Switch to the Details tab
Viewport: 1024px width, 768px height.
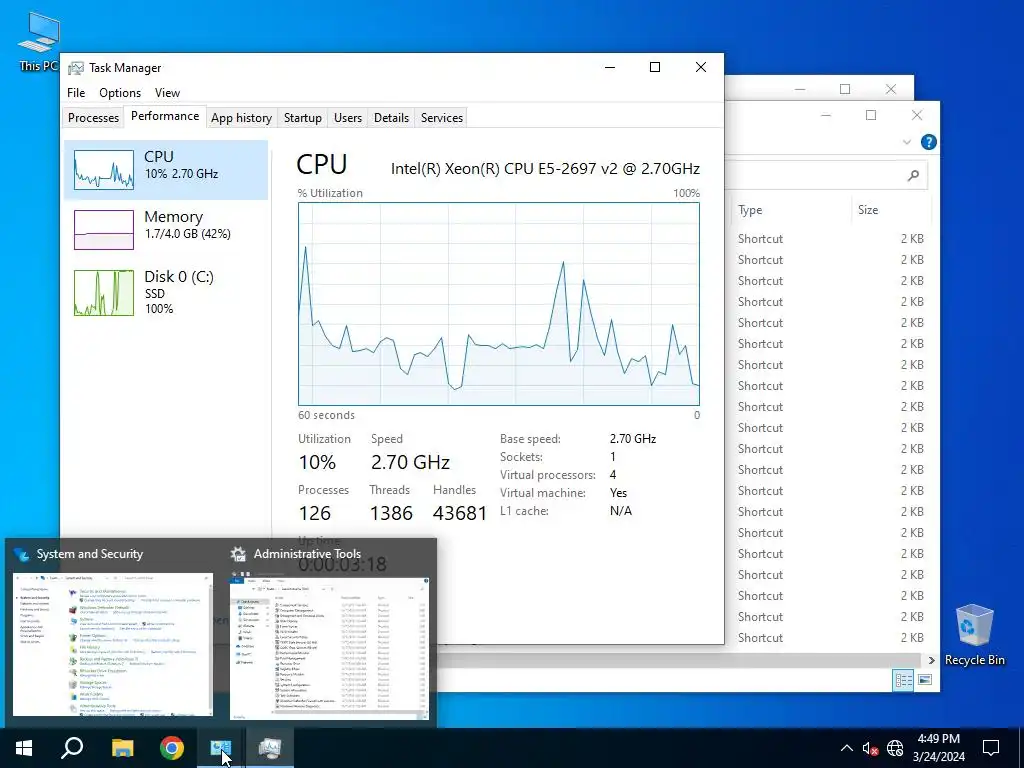(x=391, y=118)
